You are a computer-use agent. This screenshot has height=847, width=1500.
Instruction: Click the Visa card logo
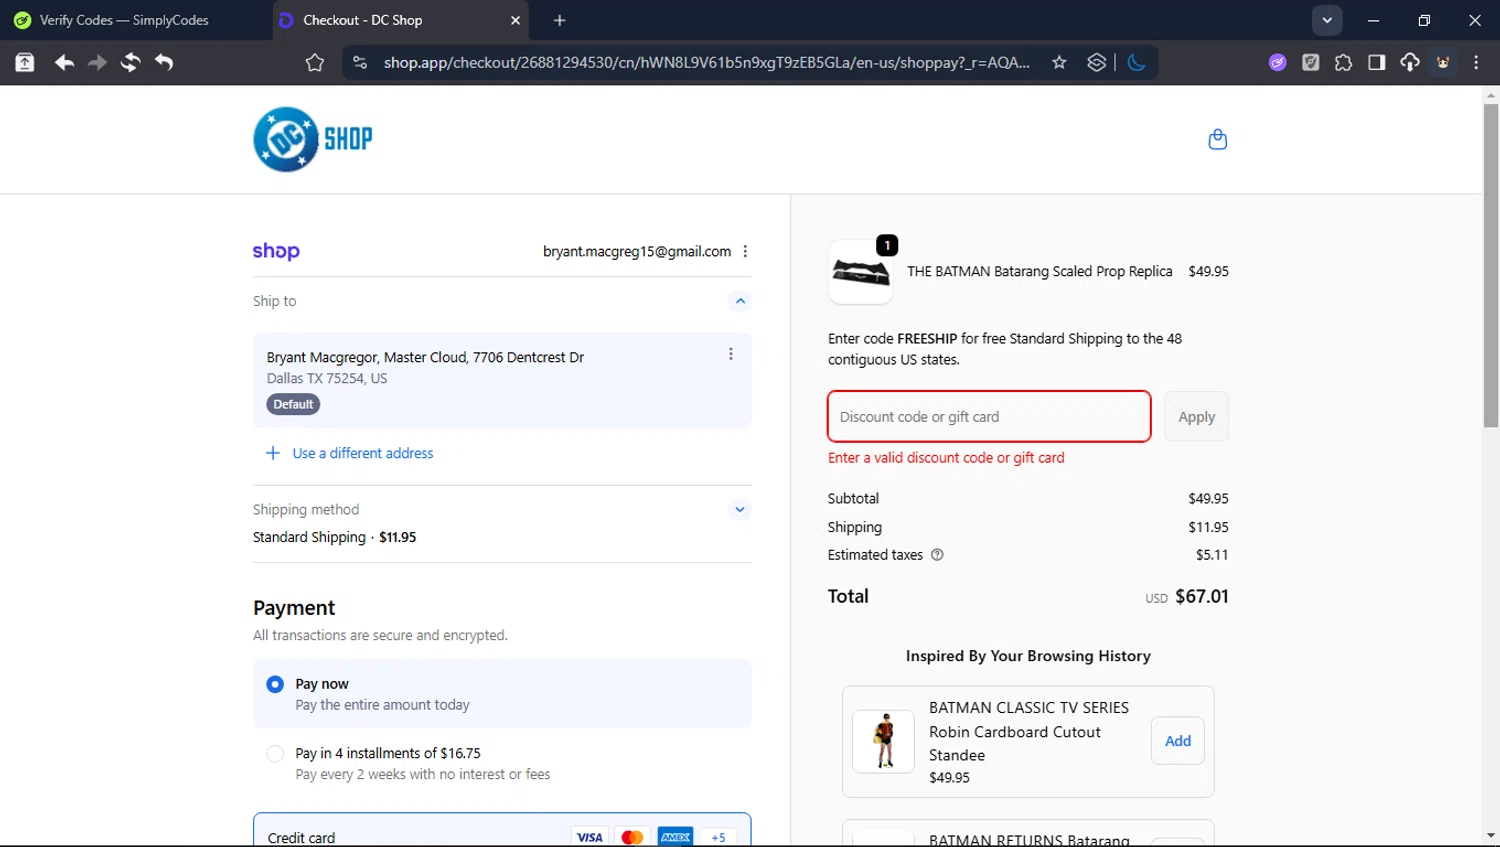tap(589, 837)
